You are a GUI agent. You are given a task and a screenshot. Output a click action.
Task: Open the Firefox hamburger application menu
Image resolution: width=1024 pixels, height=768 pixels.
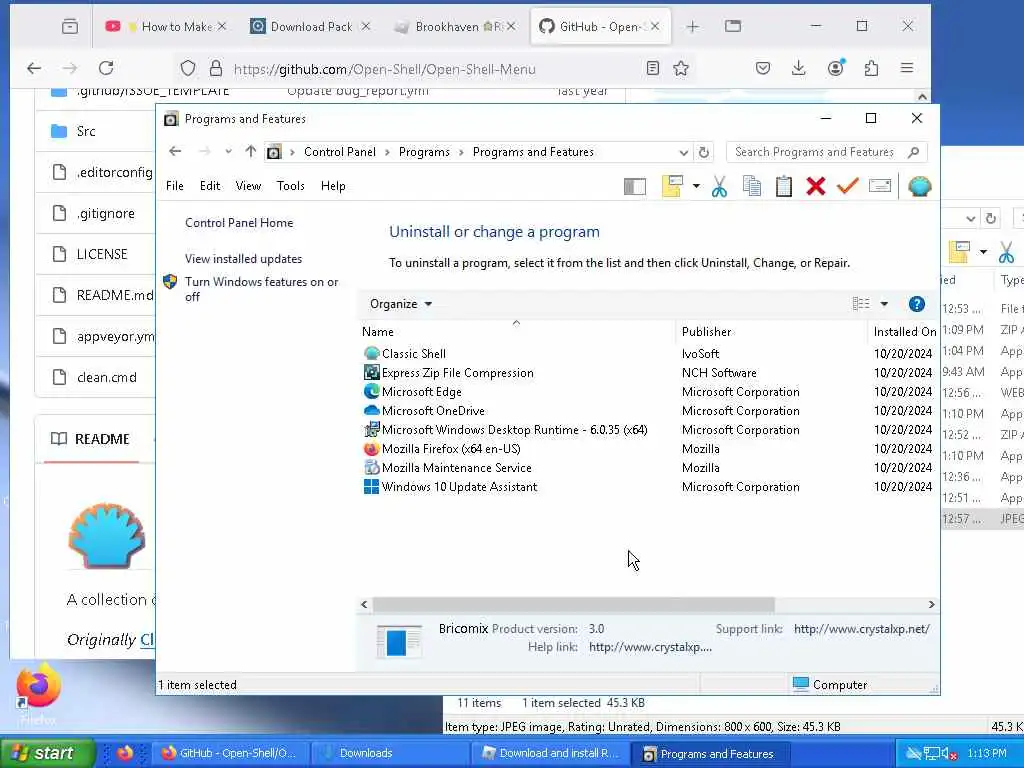point(906,68)
